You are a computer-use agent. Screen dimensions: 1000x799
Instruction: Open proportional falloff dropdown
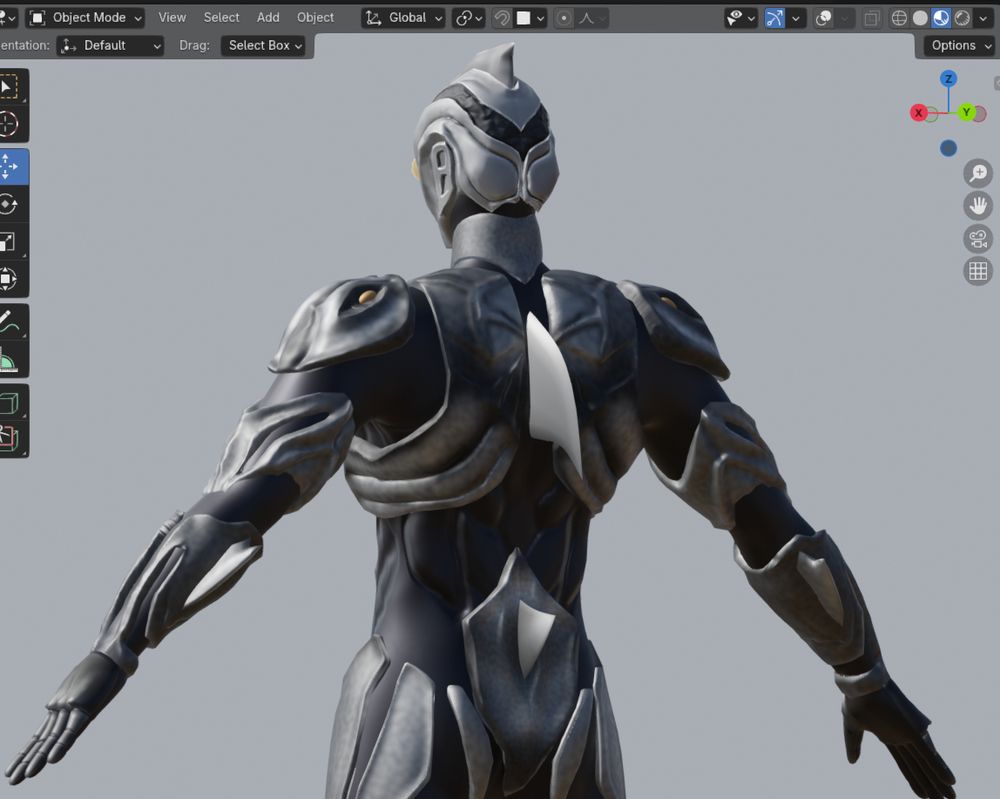click(x=591, y=18)
